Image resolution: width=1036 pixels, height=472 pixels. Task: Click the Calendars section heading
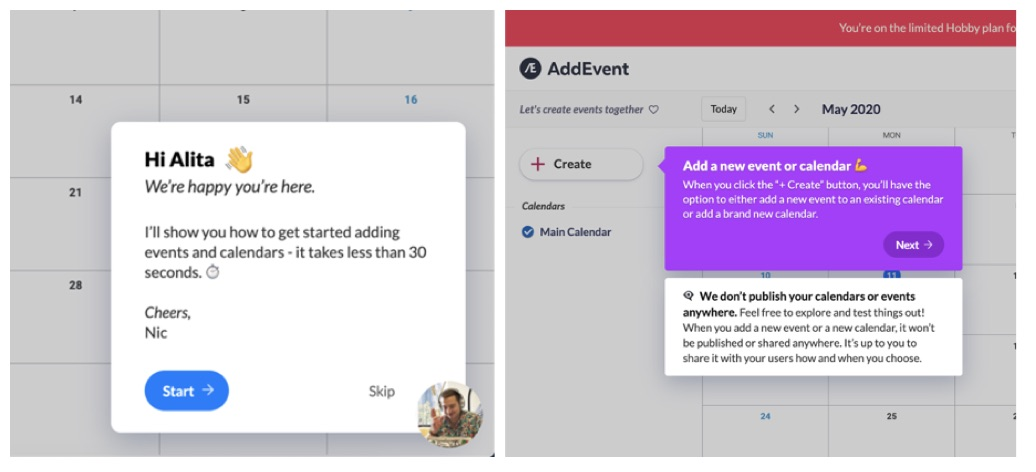(543, 206)
